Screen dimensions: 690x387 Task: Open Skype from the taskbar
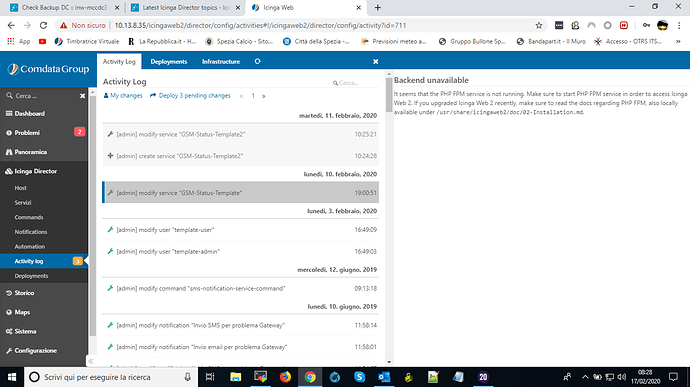pos(360,377)
